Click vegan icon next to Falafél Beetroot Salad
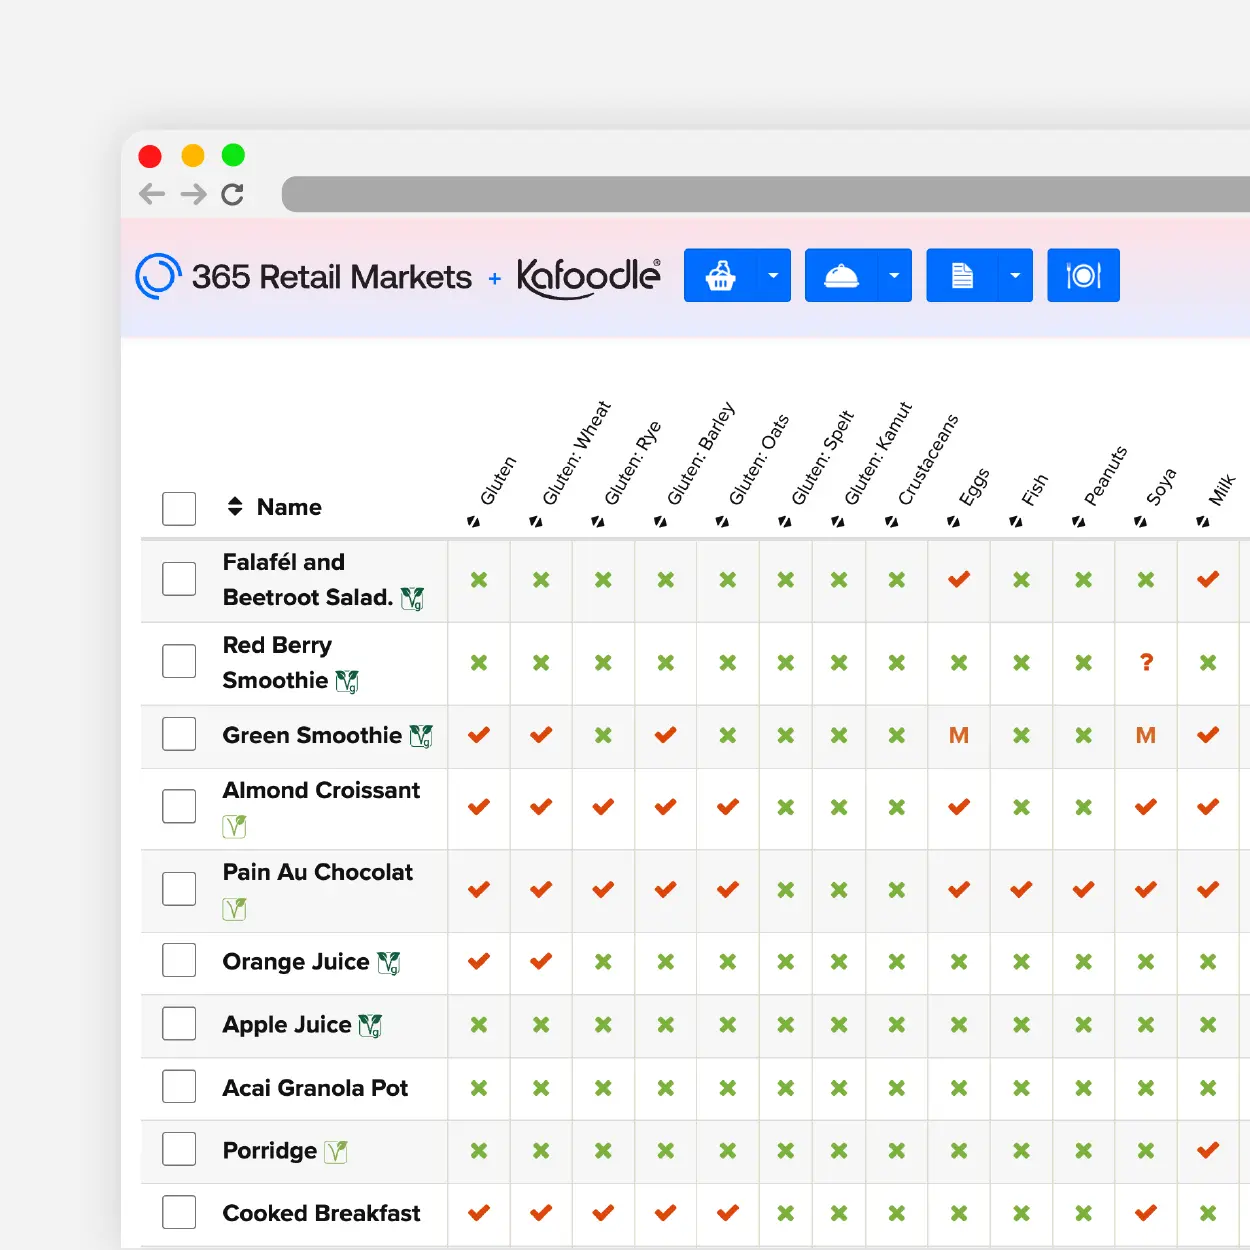The image size is (1250, 1250). coord(412,598)
